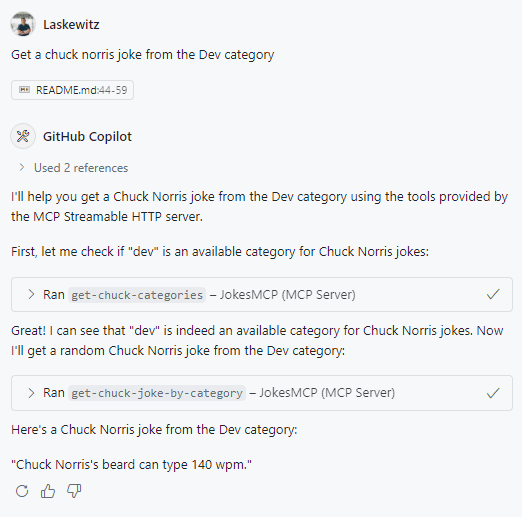Click the user prompt message text
Screen dimensions: 522x517
point(143,55)
